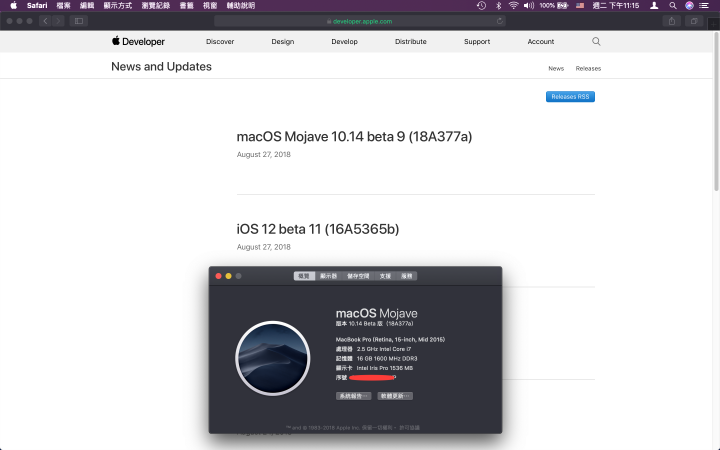Open the Discover navigation link
Screen dimensions: 720x450
[x=220, y=41]
